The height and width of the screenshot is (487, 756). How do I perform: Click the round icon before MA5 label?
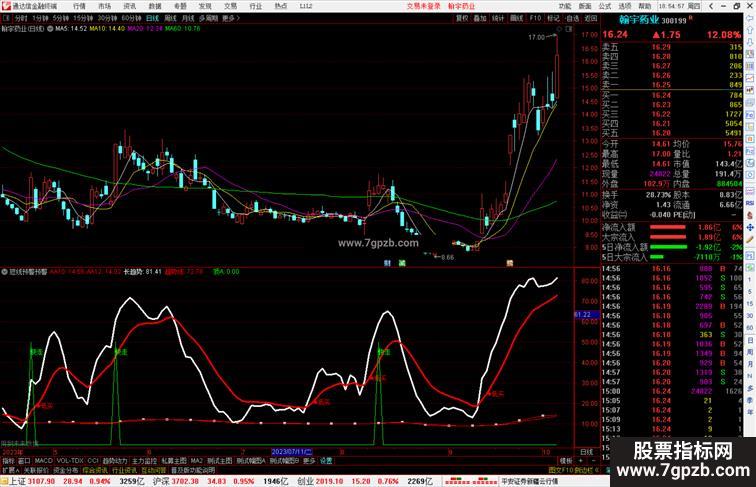click(50, 29)
